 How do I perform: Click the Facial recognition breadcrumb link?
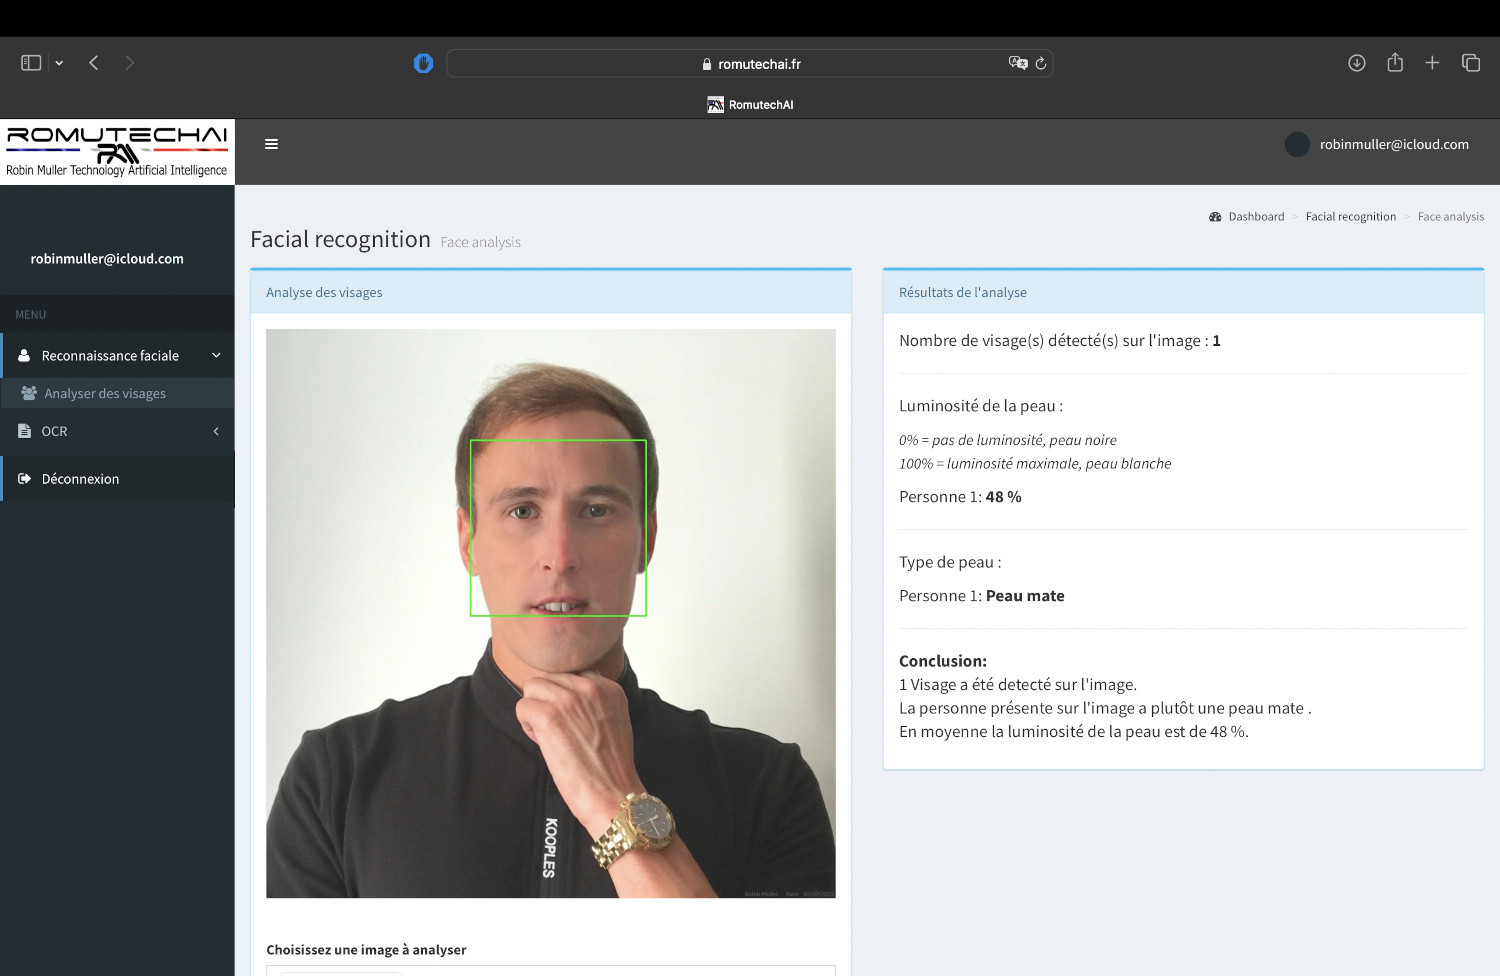point(1350,216)
